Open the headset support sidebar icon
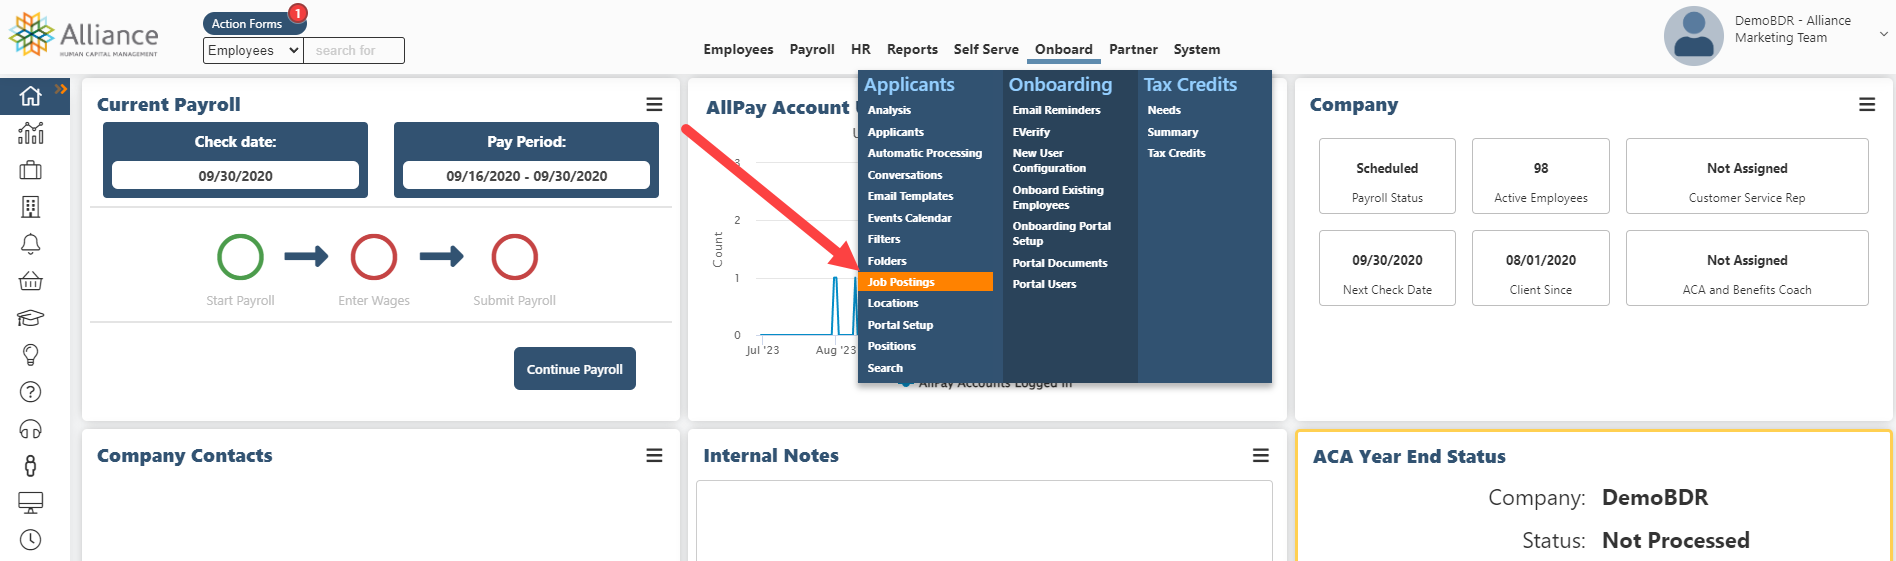This screenshot has width=1896, height=561. [x=31, y=429]
